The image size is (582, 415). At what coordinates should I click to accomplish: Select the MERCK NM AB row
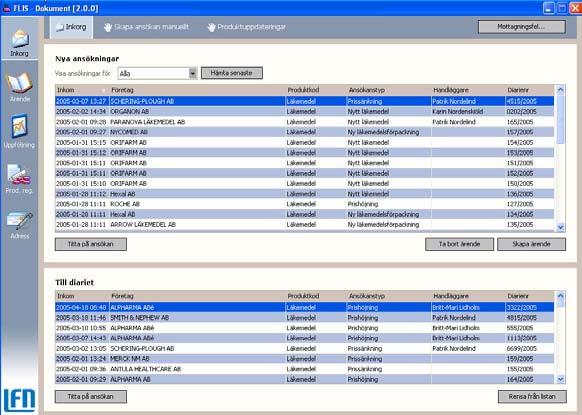(304, 359)
